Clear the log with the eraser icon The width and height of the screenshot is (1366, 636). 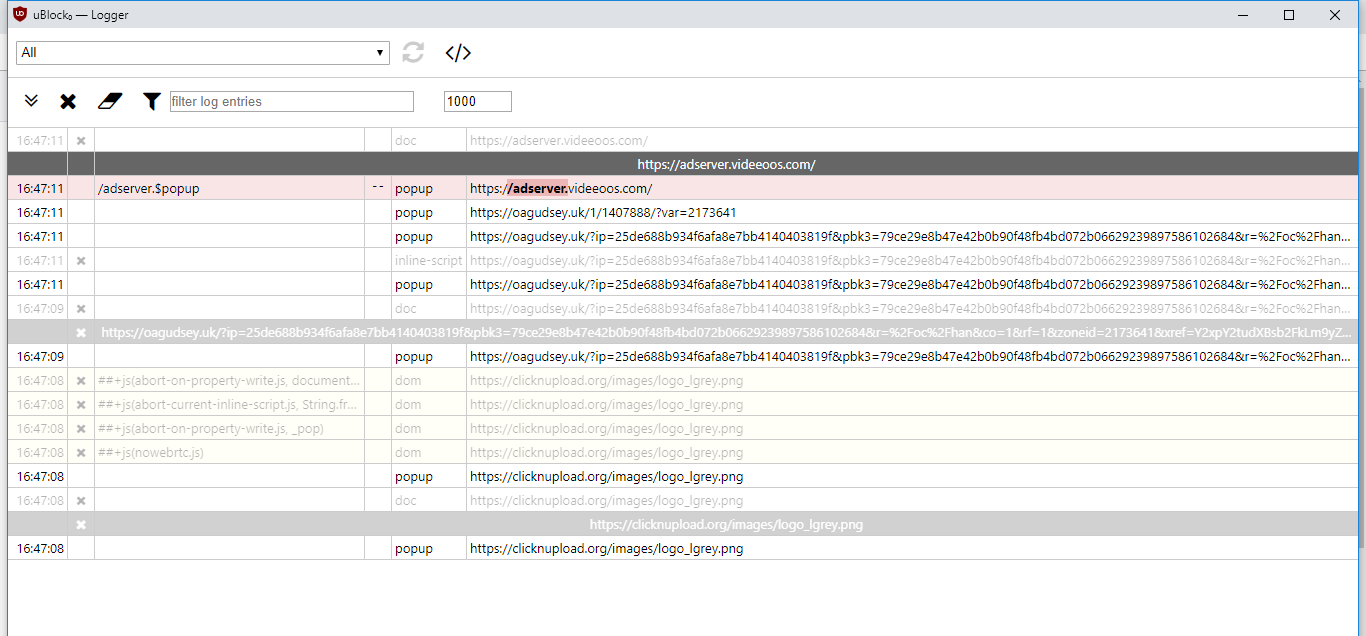(x=109, y=100)
